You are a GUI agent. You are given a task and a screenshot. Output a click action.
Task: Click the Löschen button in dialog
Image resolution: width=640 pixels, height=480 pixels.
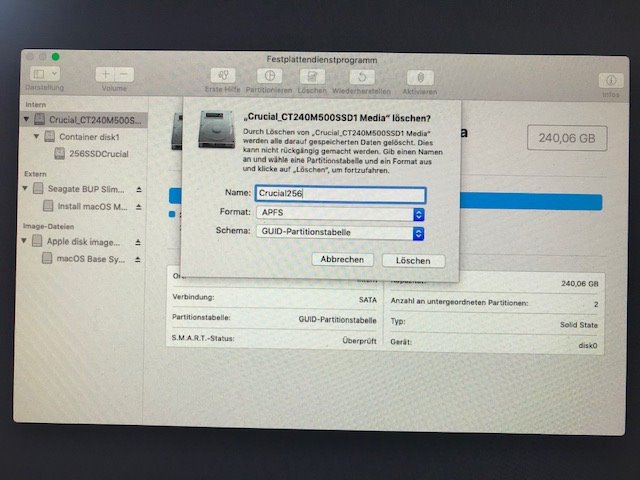coord(413,261)
